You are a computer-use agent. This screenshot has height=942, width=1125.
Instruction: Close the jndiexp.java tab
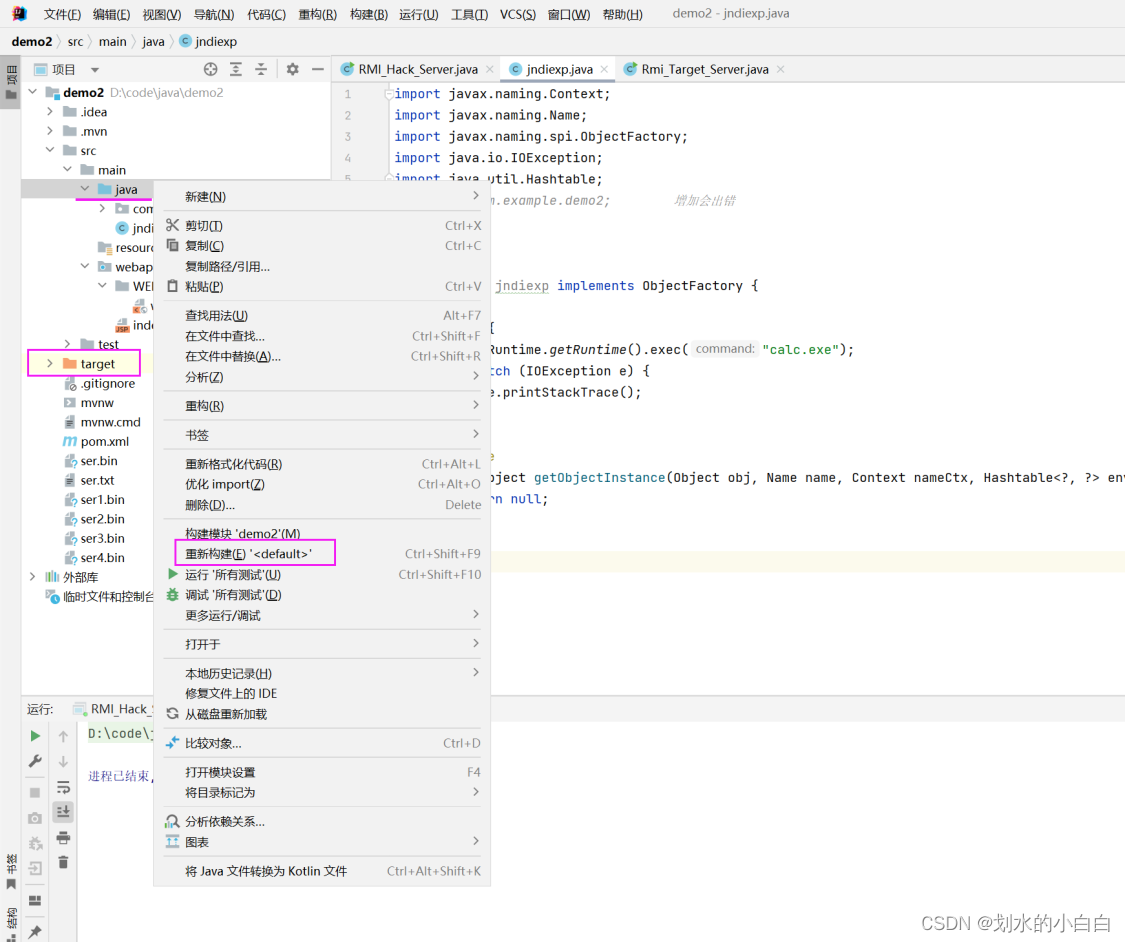pos(604,69)
